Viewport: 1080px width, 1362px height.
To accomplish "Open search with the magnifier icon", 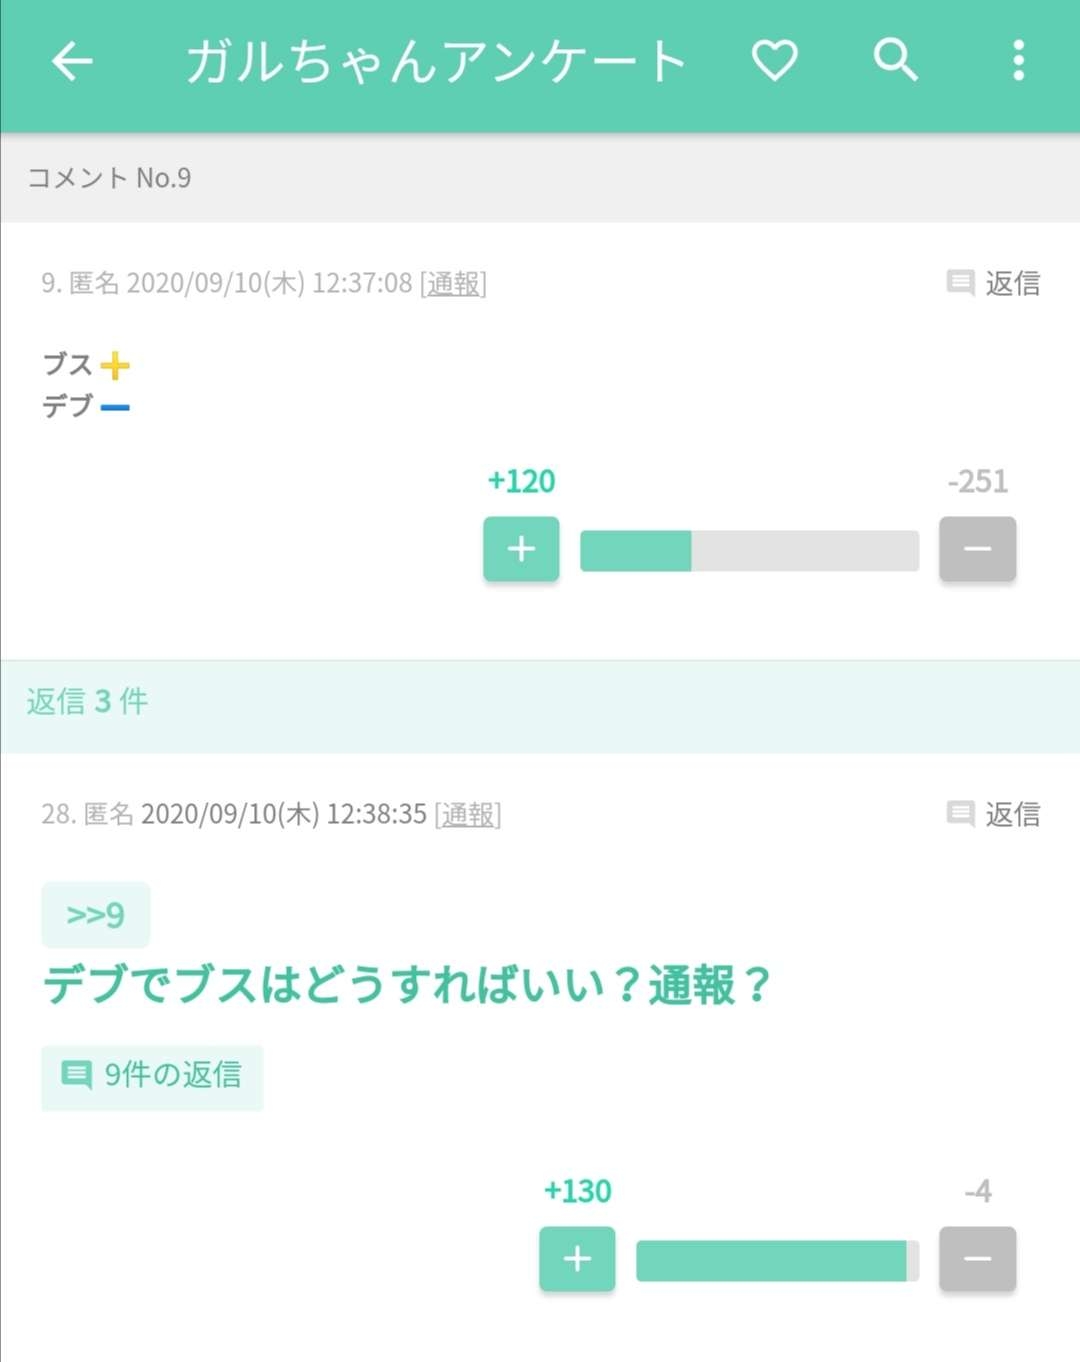I will point(895,61).
